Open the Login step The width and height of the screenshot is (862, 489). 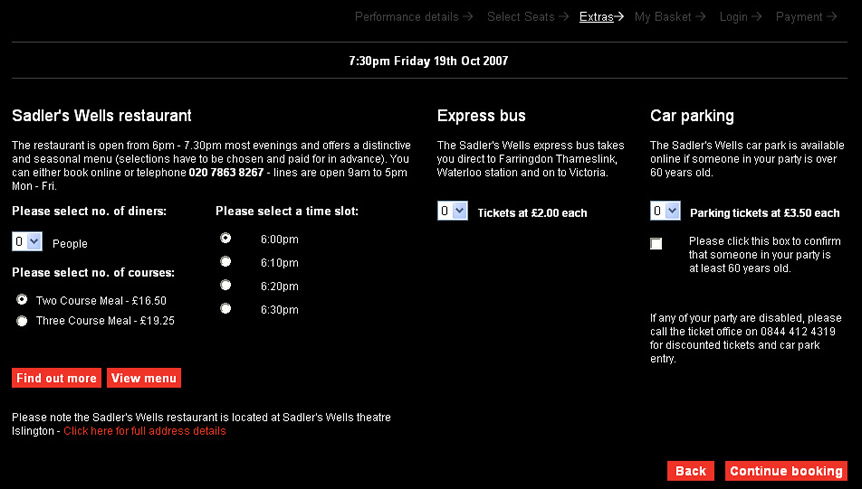(740, 17)
